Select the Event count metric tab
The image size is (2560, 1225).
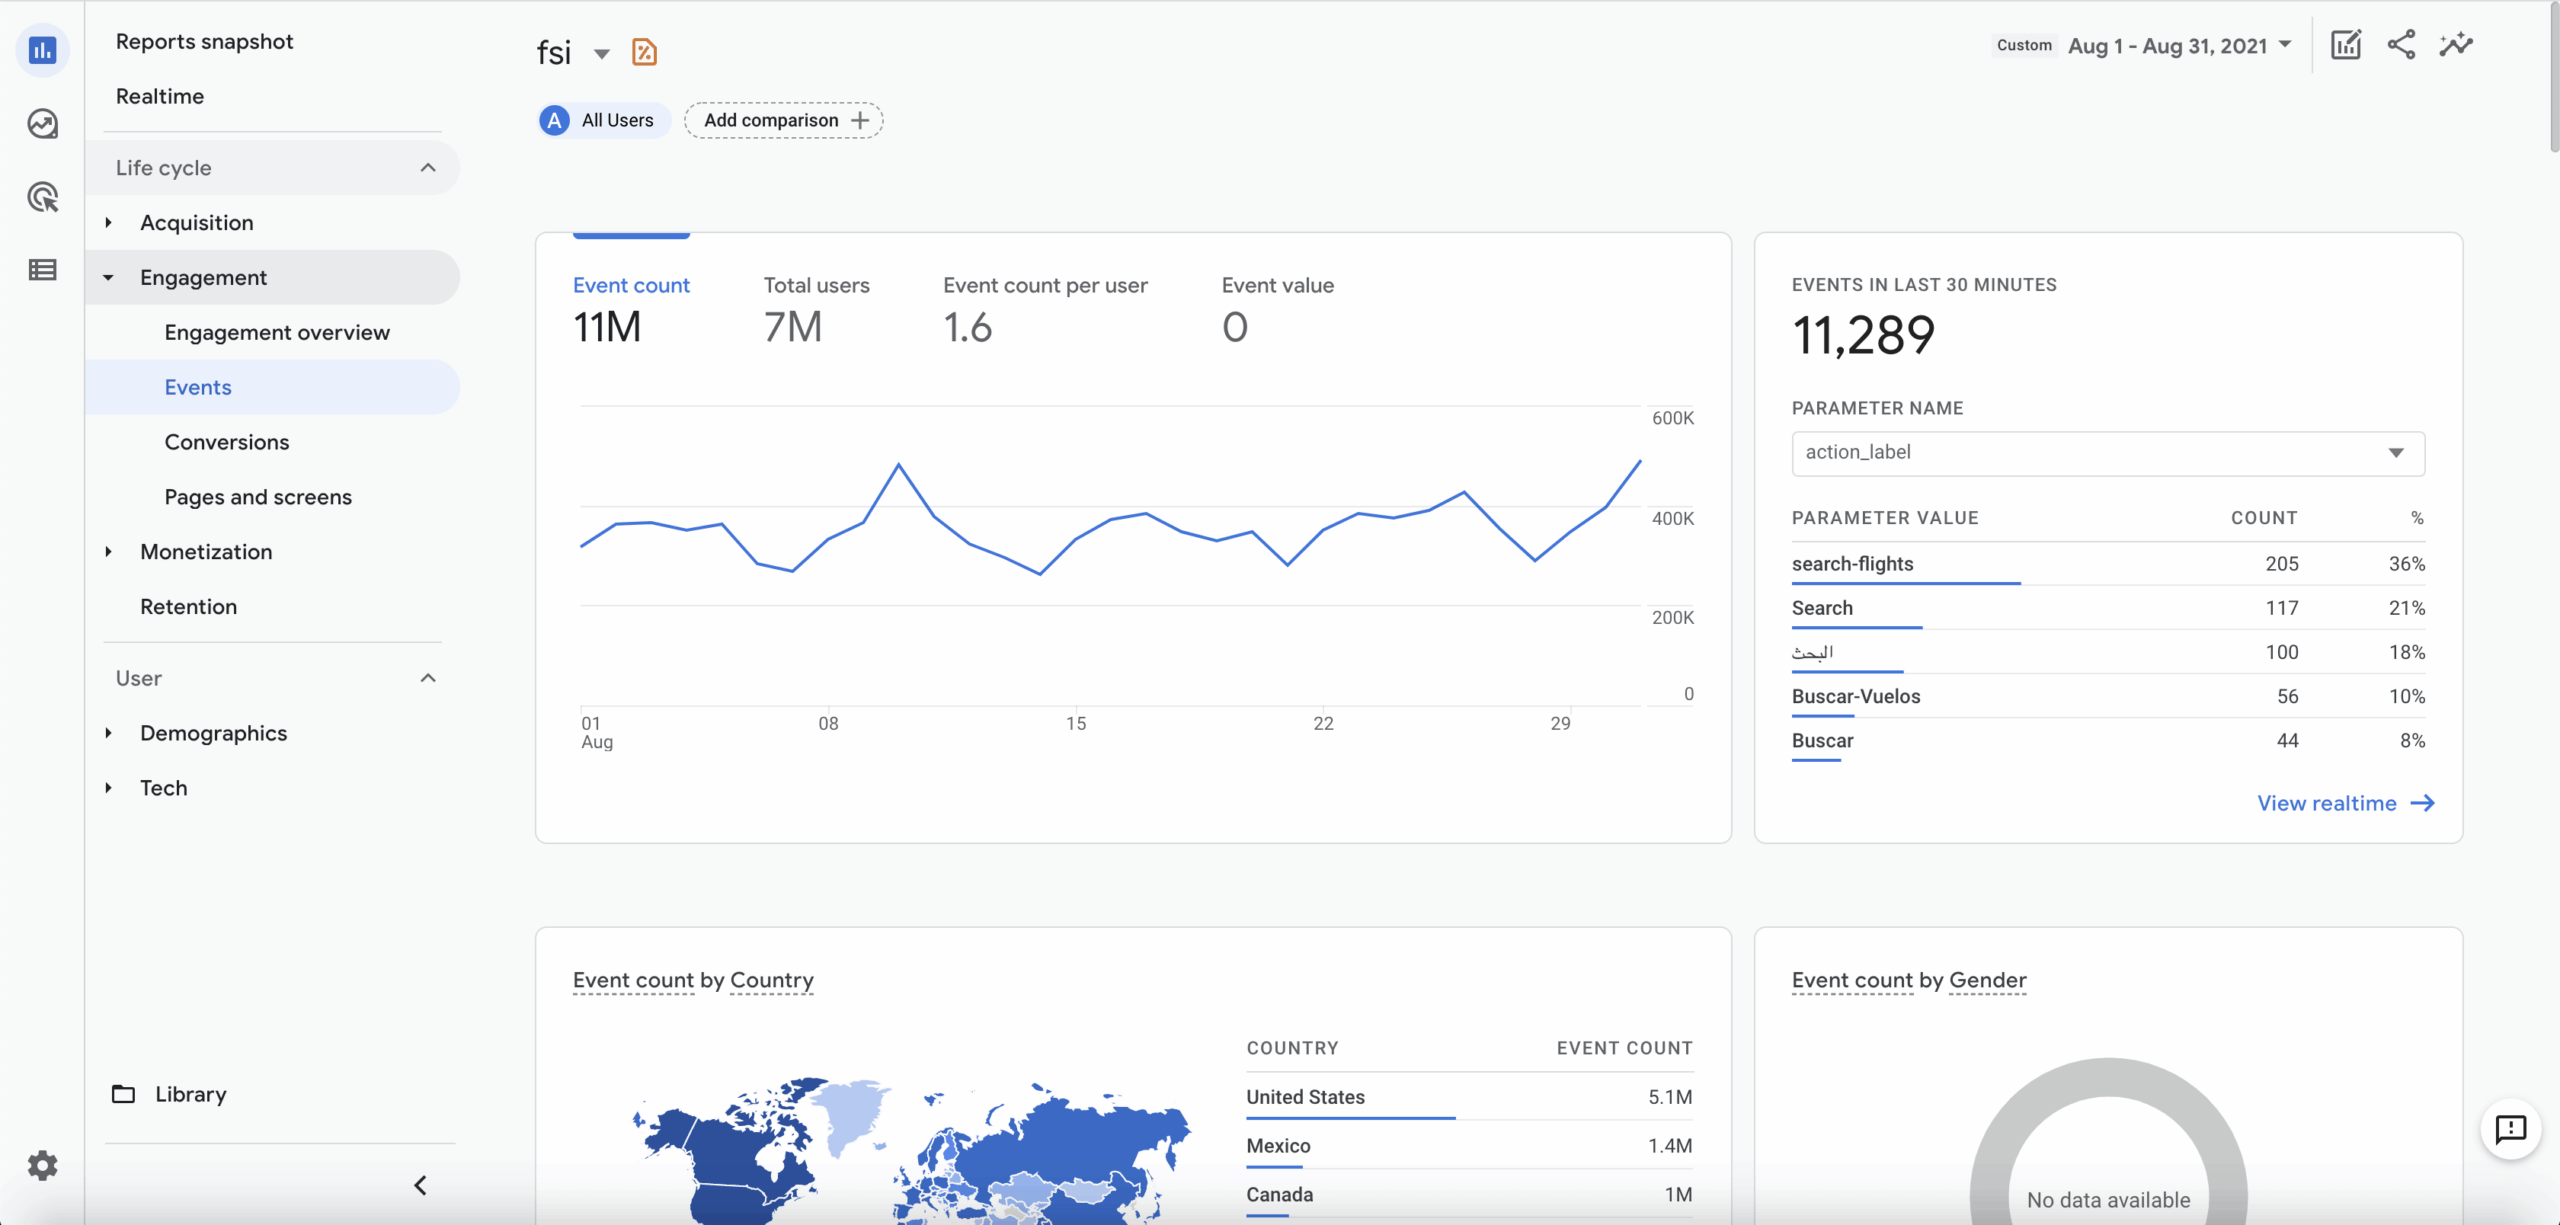631,311
